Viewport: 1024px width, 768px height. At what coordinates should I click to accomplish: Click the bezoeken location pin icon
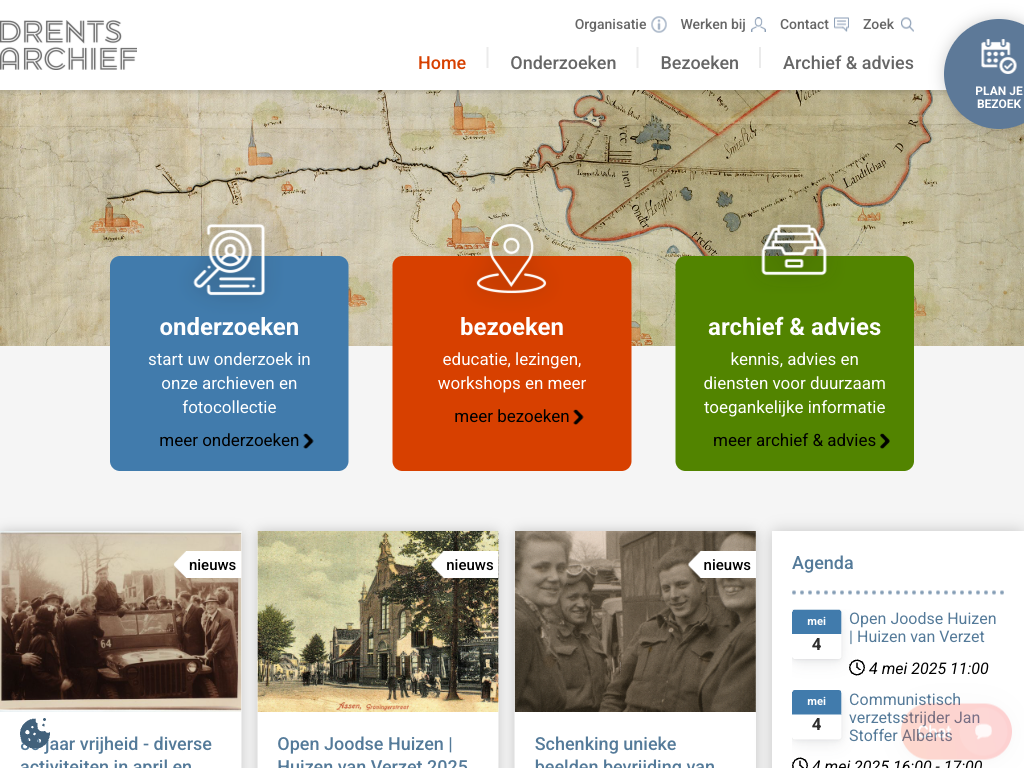click(511, 259)
